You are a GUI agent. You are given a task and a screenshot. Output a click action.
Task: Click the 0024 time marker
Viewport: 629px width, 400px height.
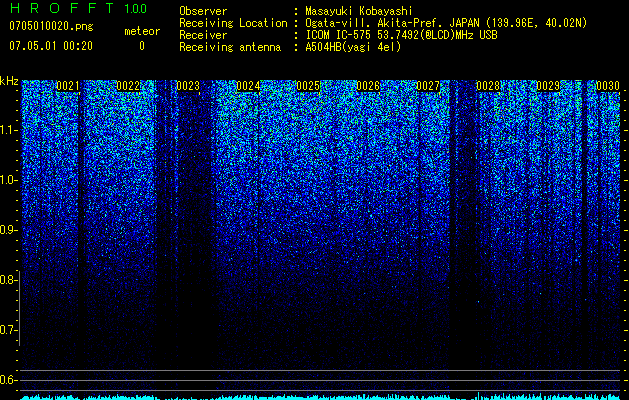click(248, 86)
